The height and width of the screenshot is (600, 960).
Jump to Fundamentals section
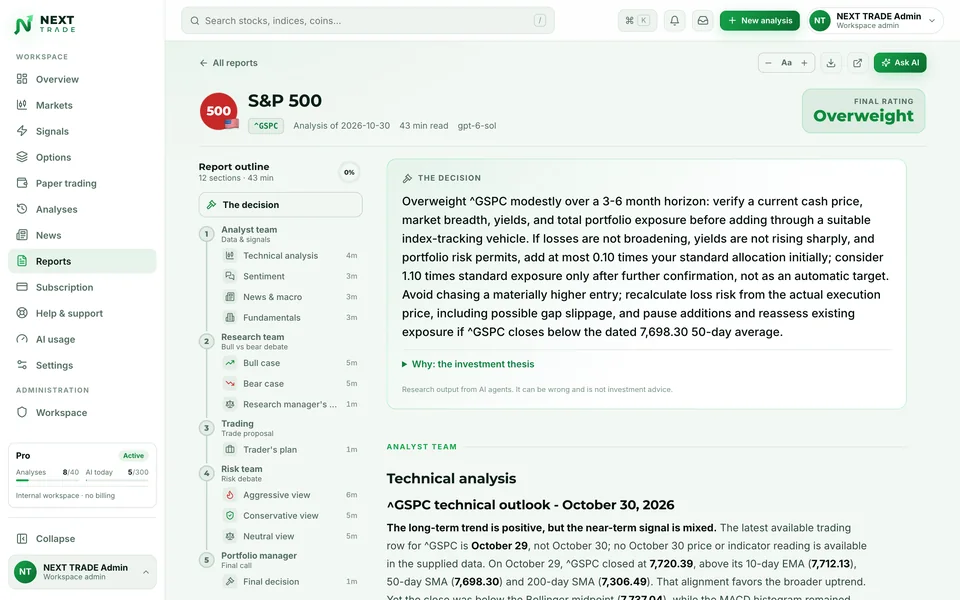[290, 317]
